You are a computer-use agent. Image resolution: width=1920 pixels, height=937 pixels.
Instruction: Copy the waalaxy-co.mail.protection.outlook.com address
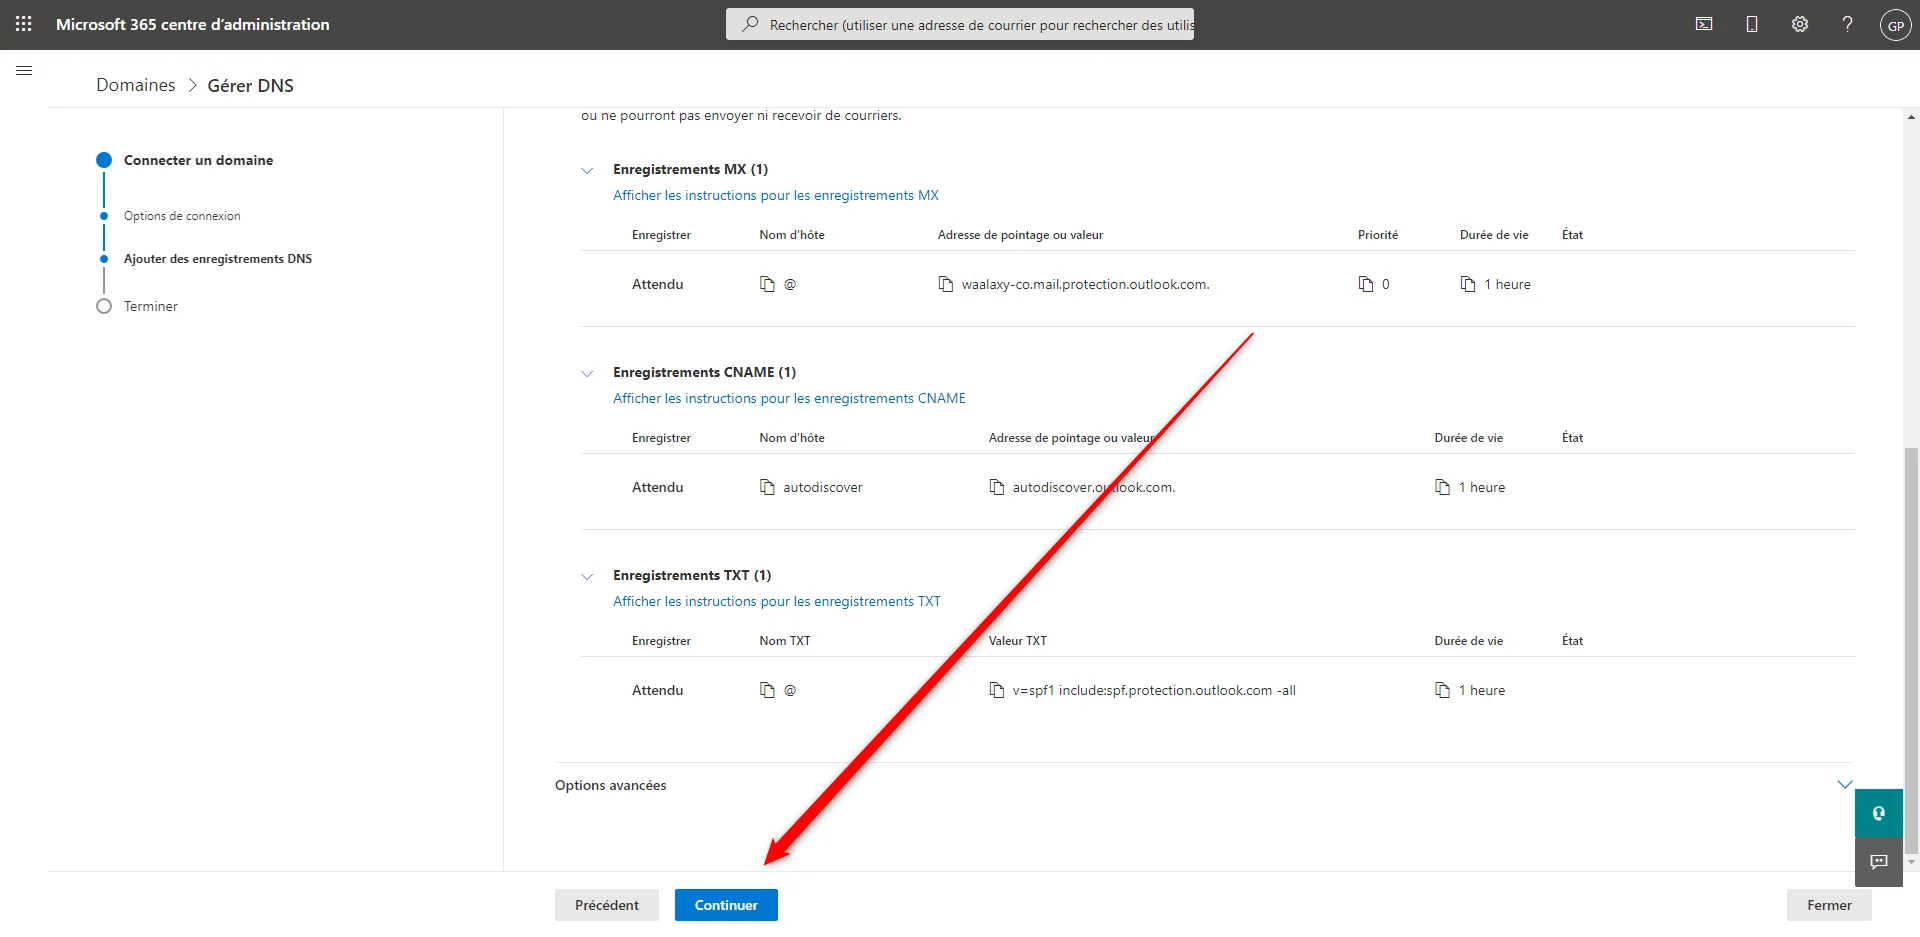click(945, 284)
